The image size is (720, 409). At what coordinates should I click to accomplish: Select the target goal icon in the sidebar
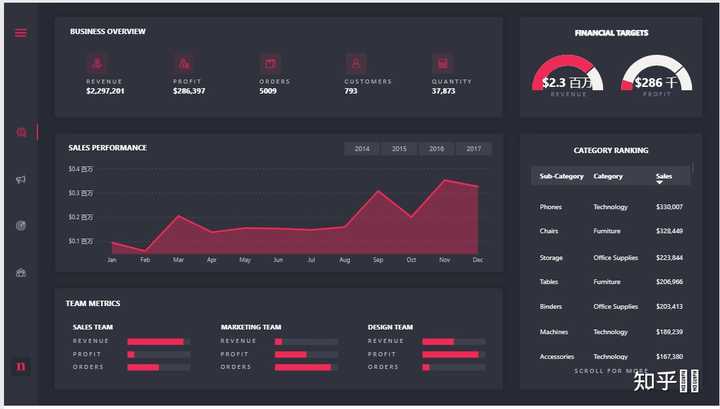(21, 225)
